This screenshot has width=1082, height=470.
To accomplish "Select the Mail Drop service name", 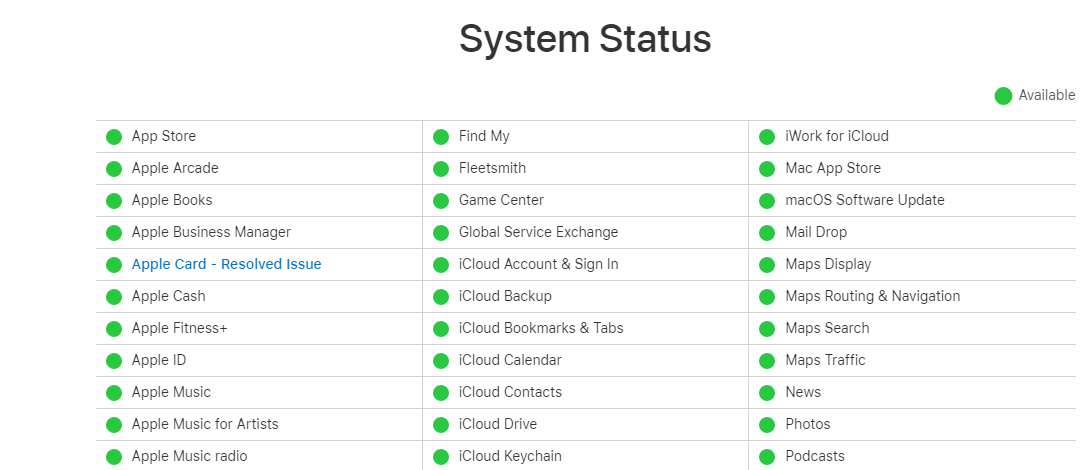I will coord(816,232).
